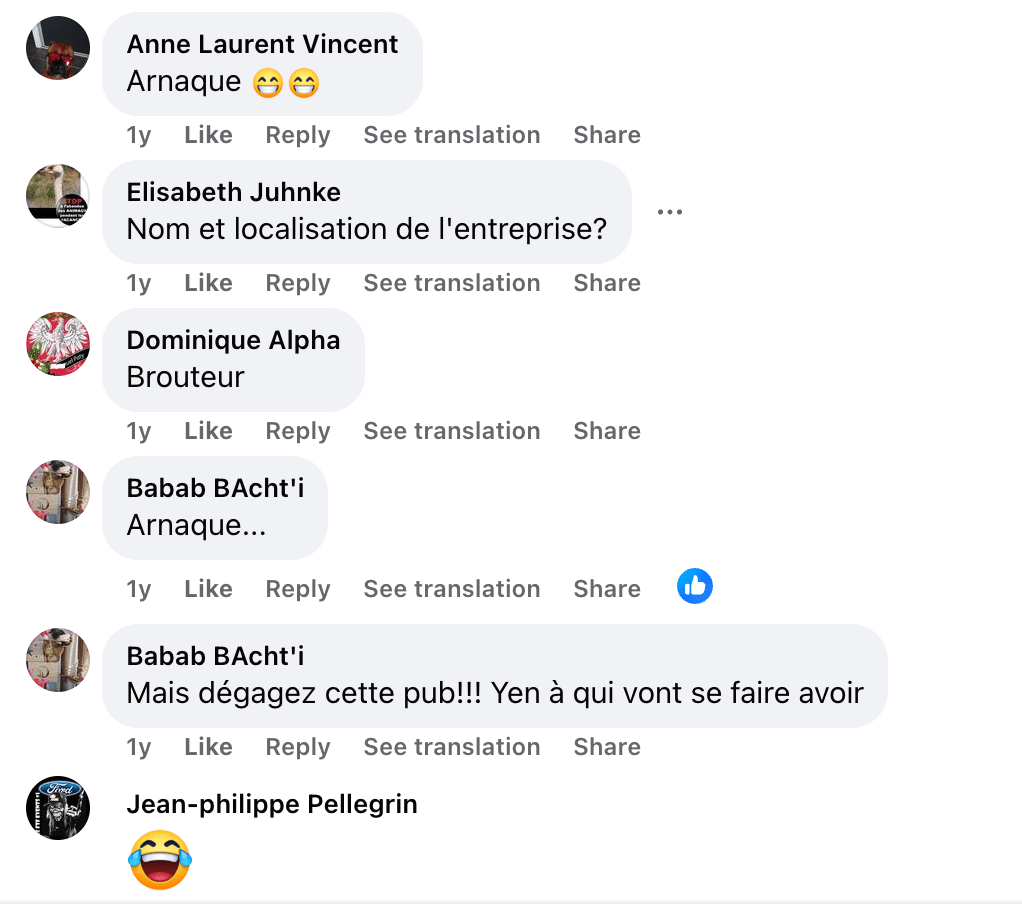
Task: Click the blue thumbs-up reaction icon
Action: [x=694, y=586]
